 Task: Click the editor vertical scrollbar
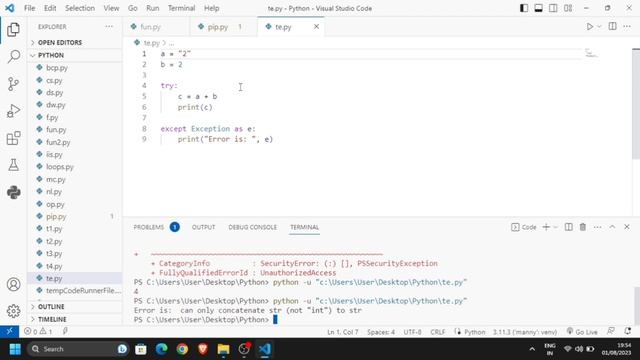pos(636,104)
